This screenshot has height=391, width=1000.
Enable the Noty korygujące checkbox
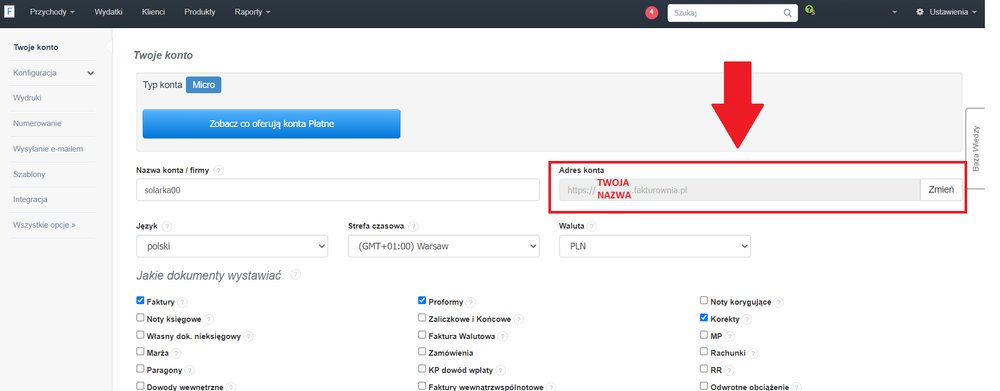point(704,300)
